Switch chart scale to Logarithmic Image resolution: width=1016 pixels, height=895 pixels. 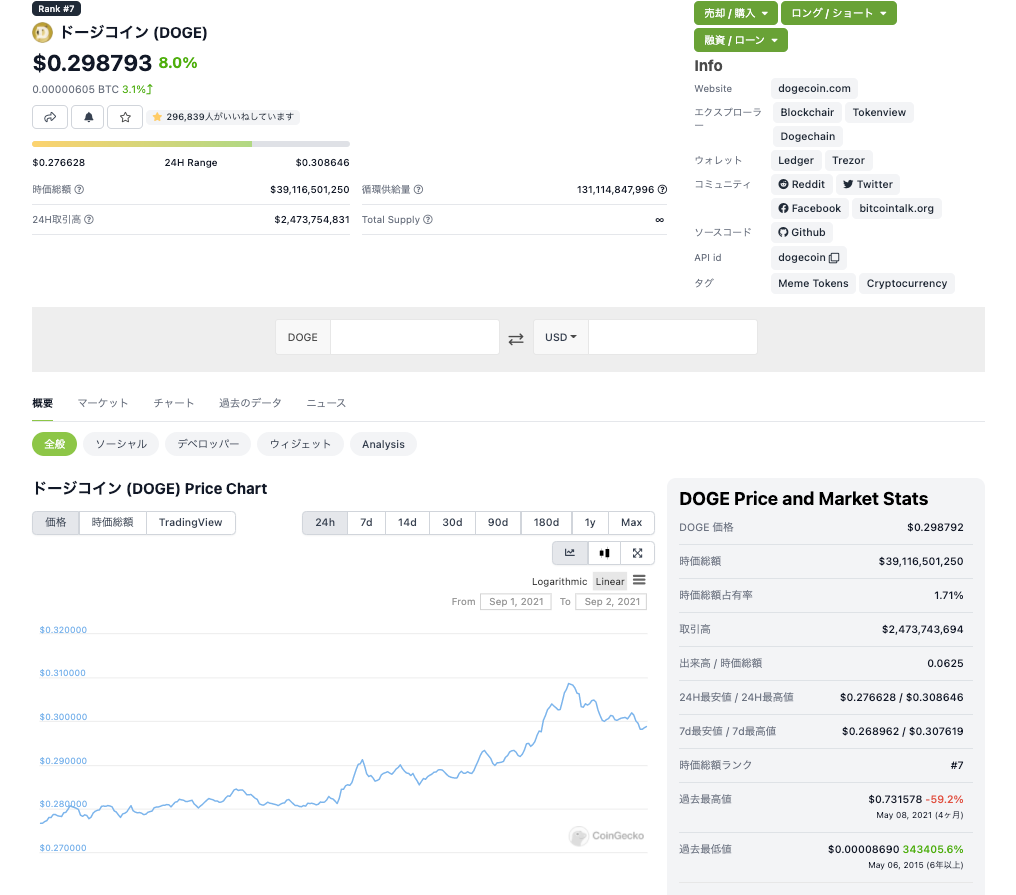(x=559, y=581)
